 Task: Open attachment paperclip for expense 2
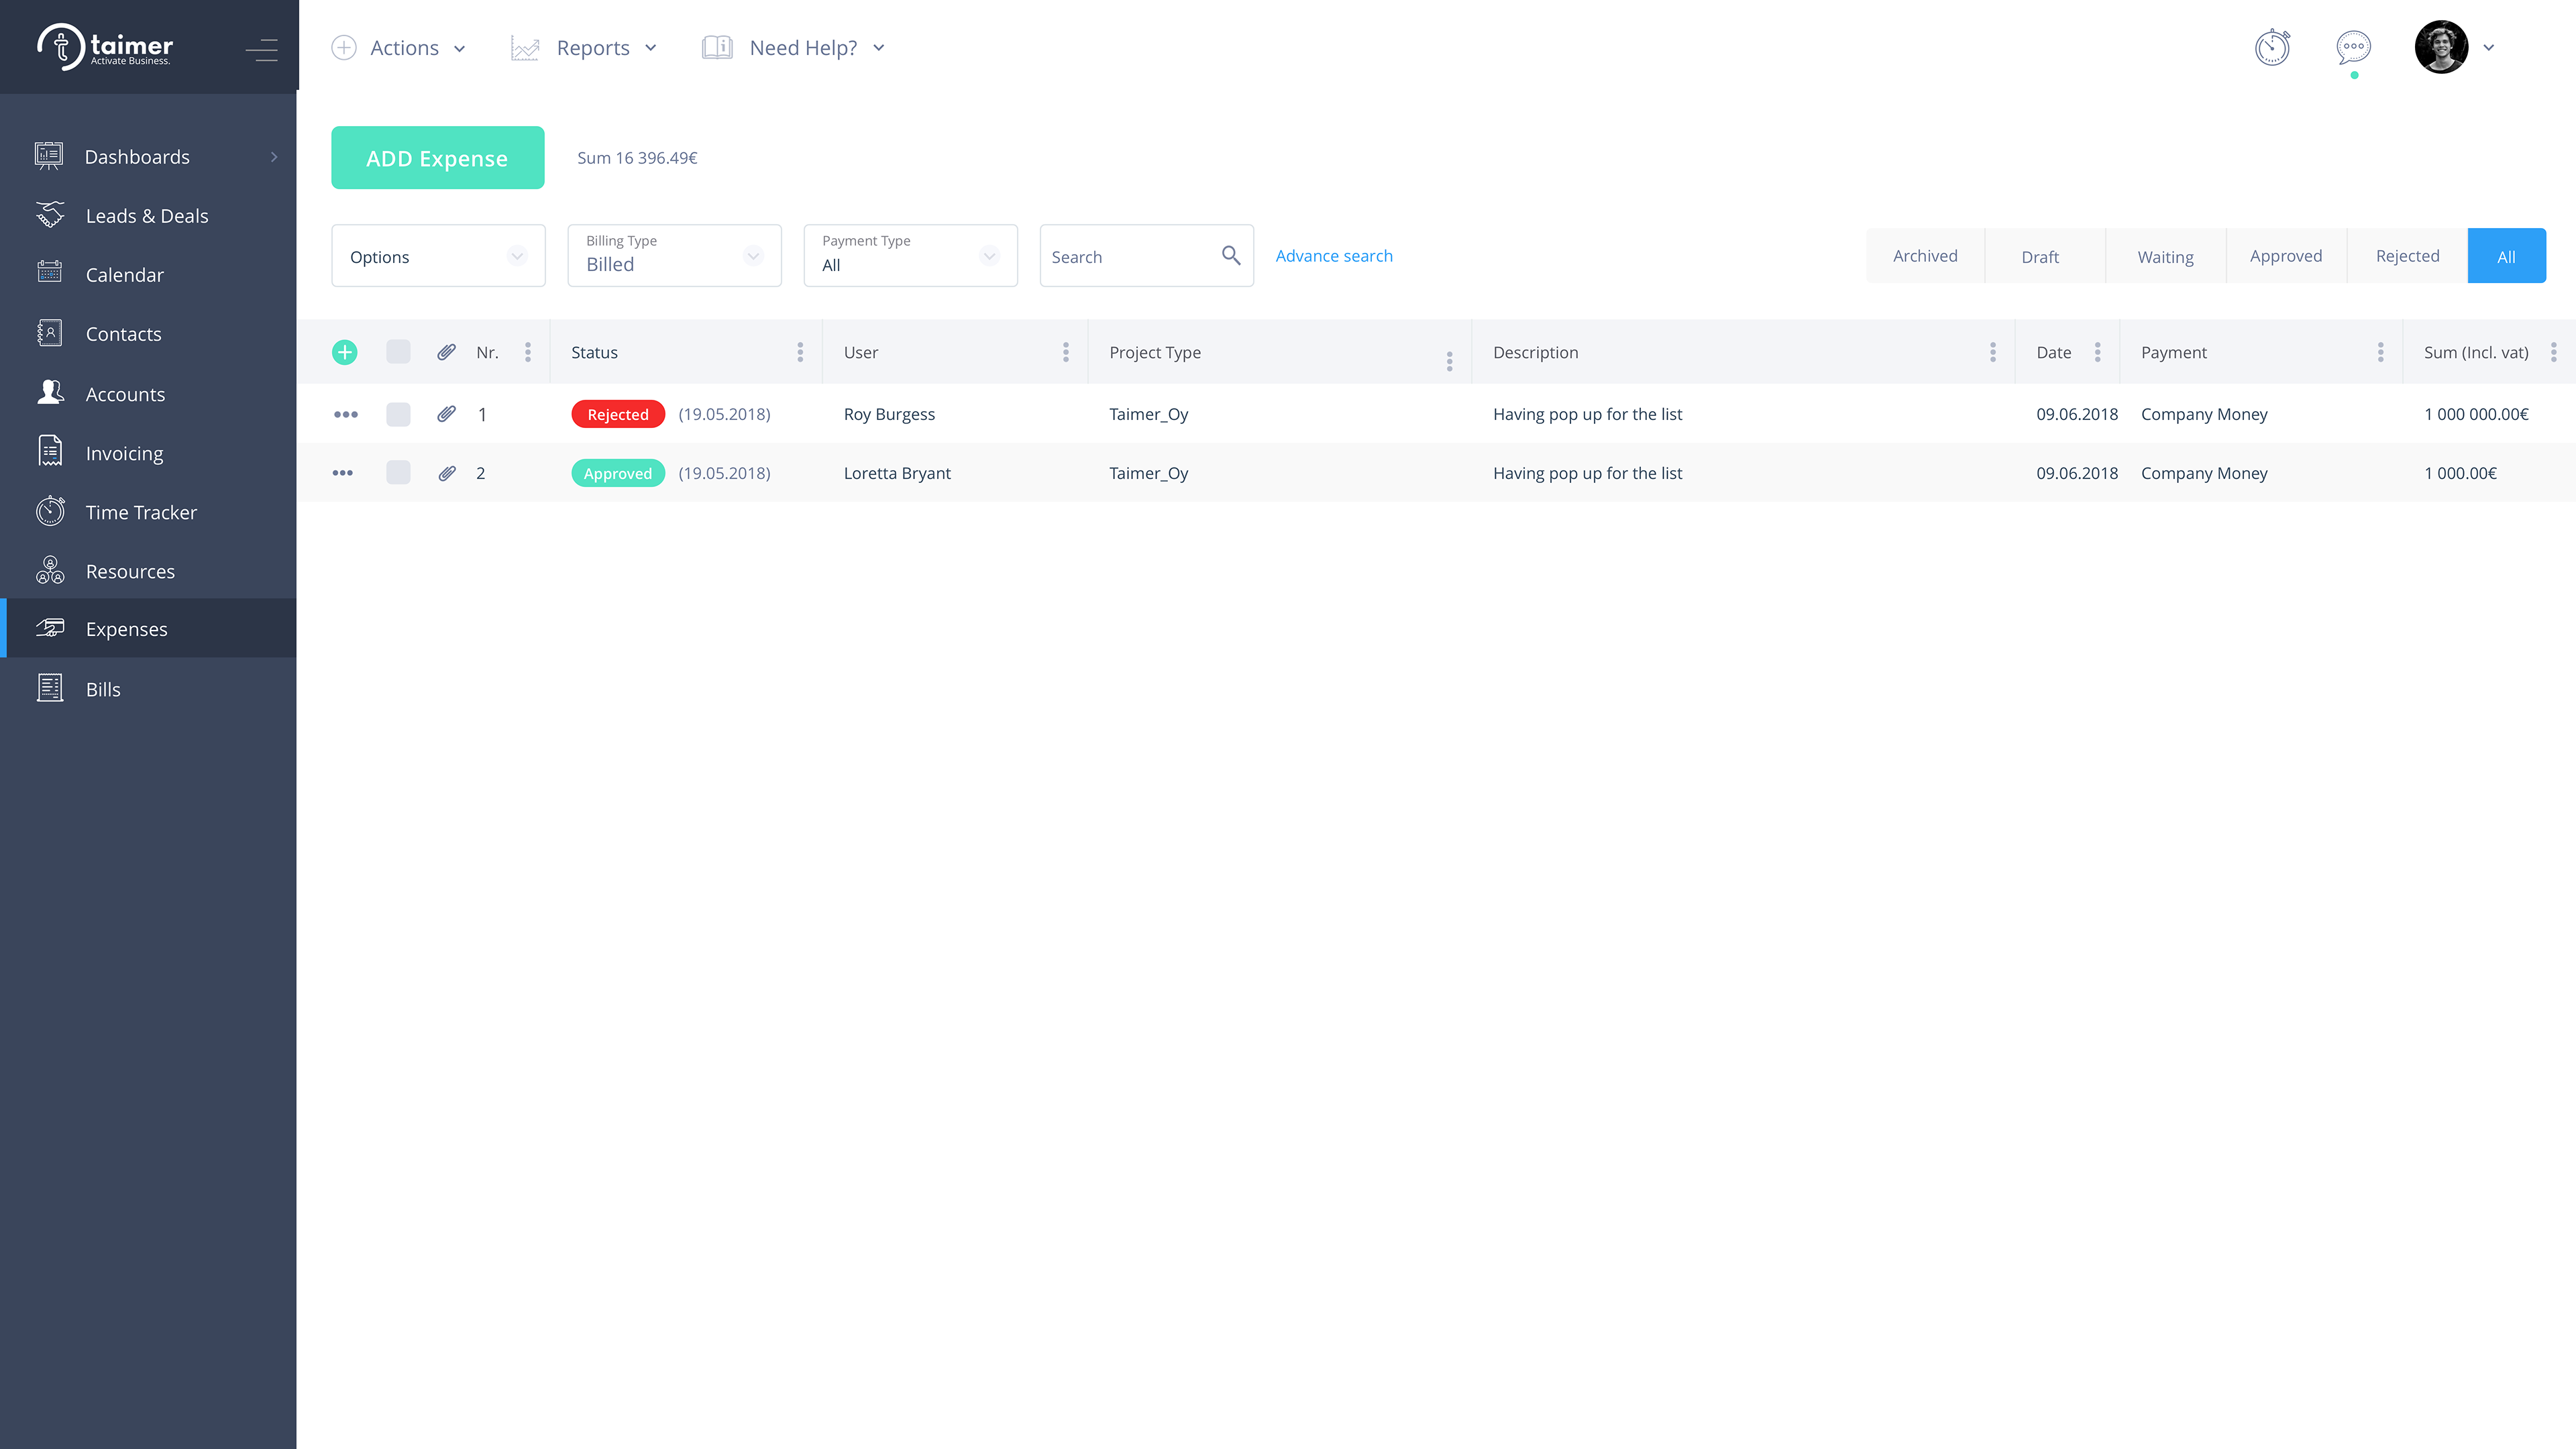(x=447, y=473)
